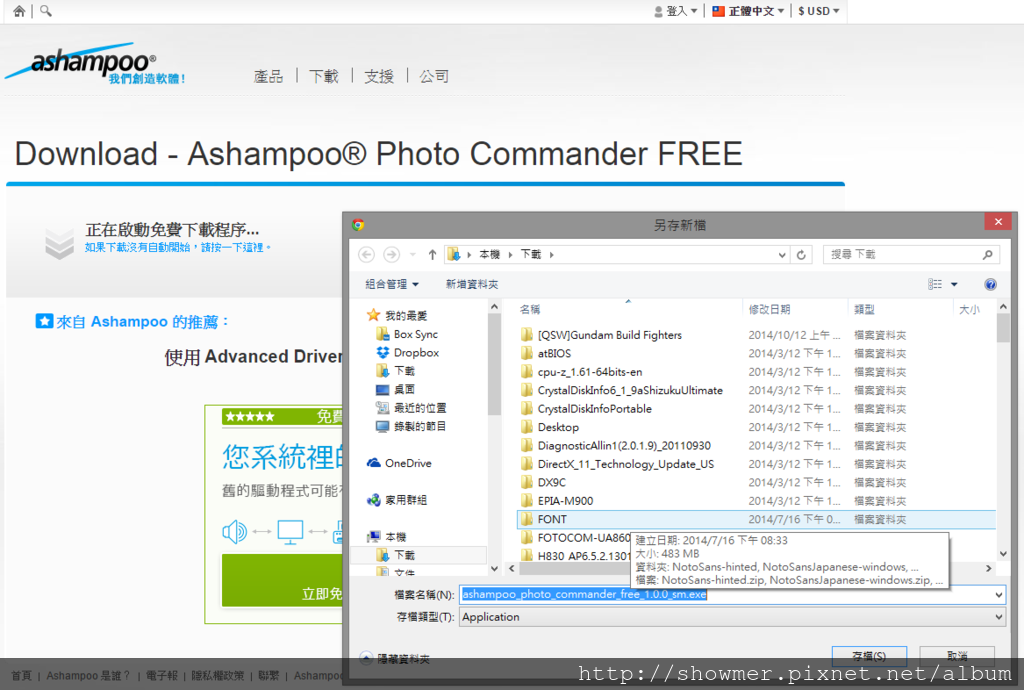Click the home icon on Ashampoo page

point(19,11)
